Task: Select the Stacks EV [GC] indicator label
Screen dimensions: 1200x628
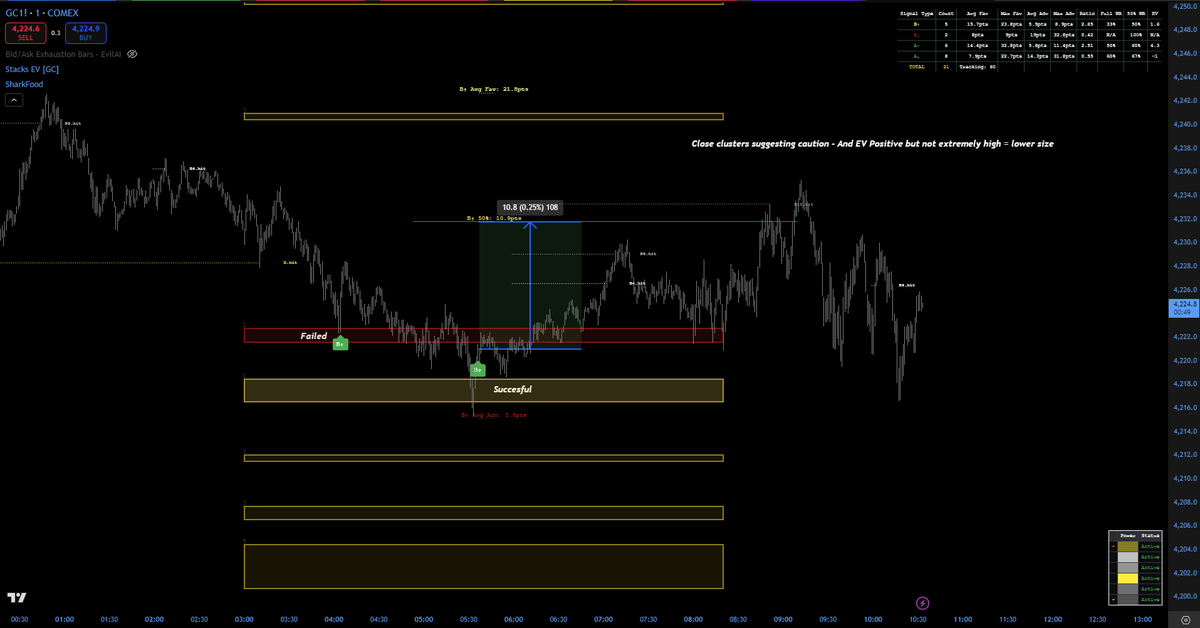Action: 32,70
